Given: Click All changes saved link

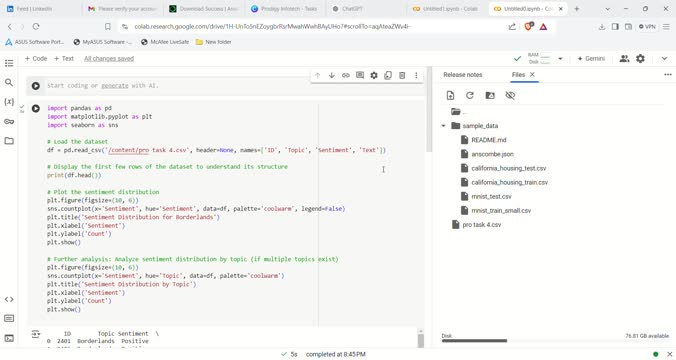Looking at the screenshot, I should (109, 59).
